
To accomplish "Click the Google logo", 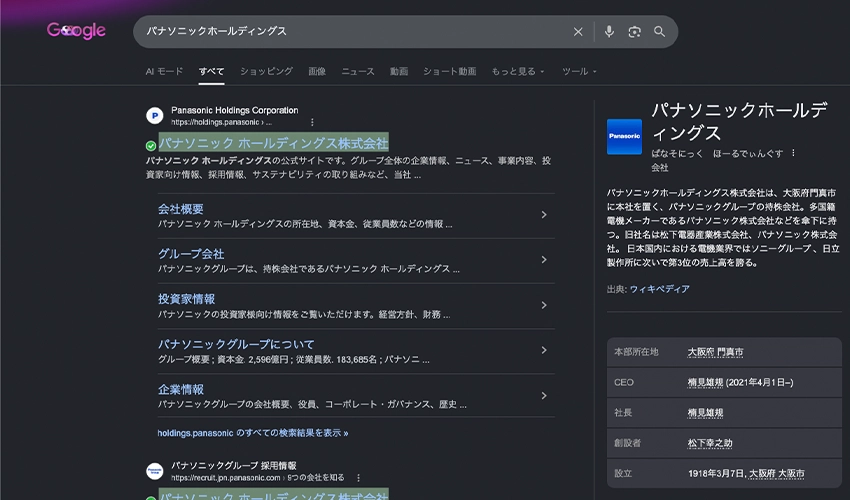I will tap(76, 31).
